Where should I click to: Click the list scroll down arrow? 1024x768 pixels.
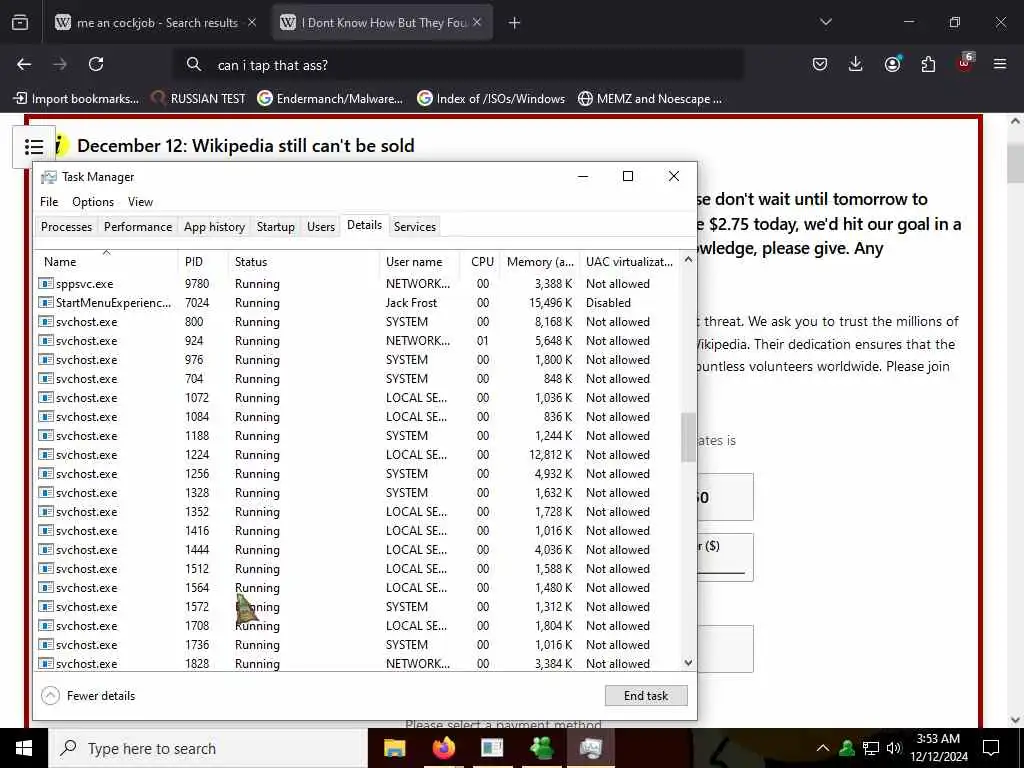pos(688,663)
